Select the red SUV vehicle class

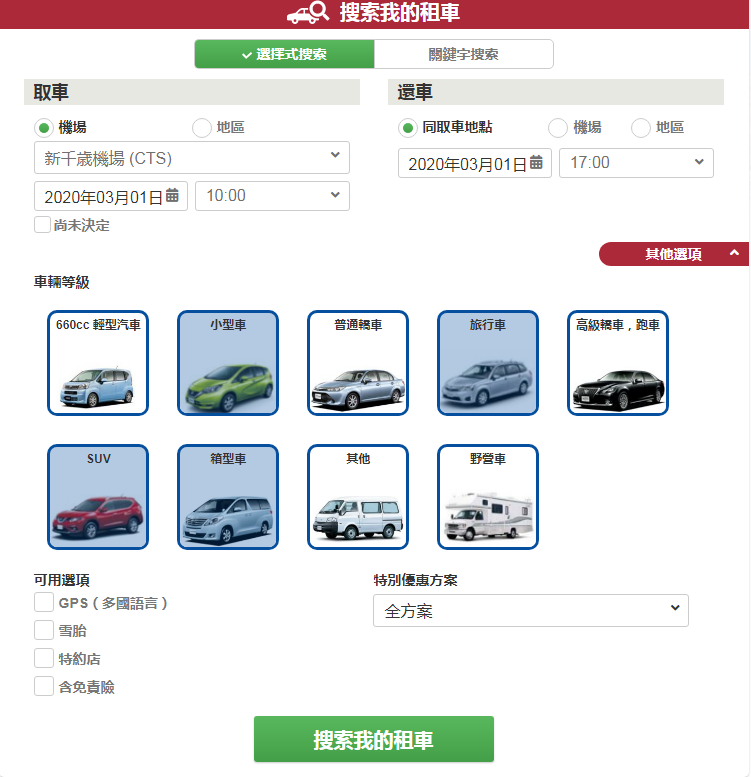click(x=98, y=497)
